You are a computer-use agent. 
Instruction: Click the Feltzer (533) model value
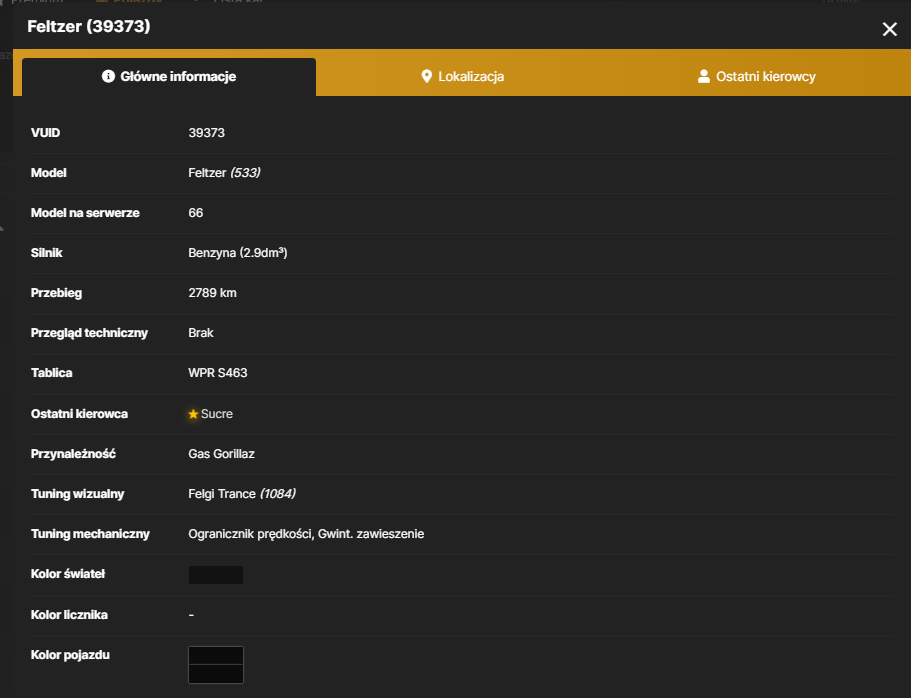click(224, 173)
